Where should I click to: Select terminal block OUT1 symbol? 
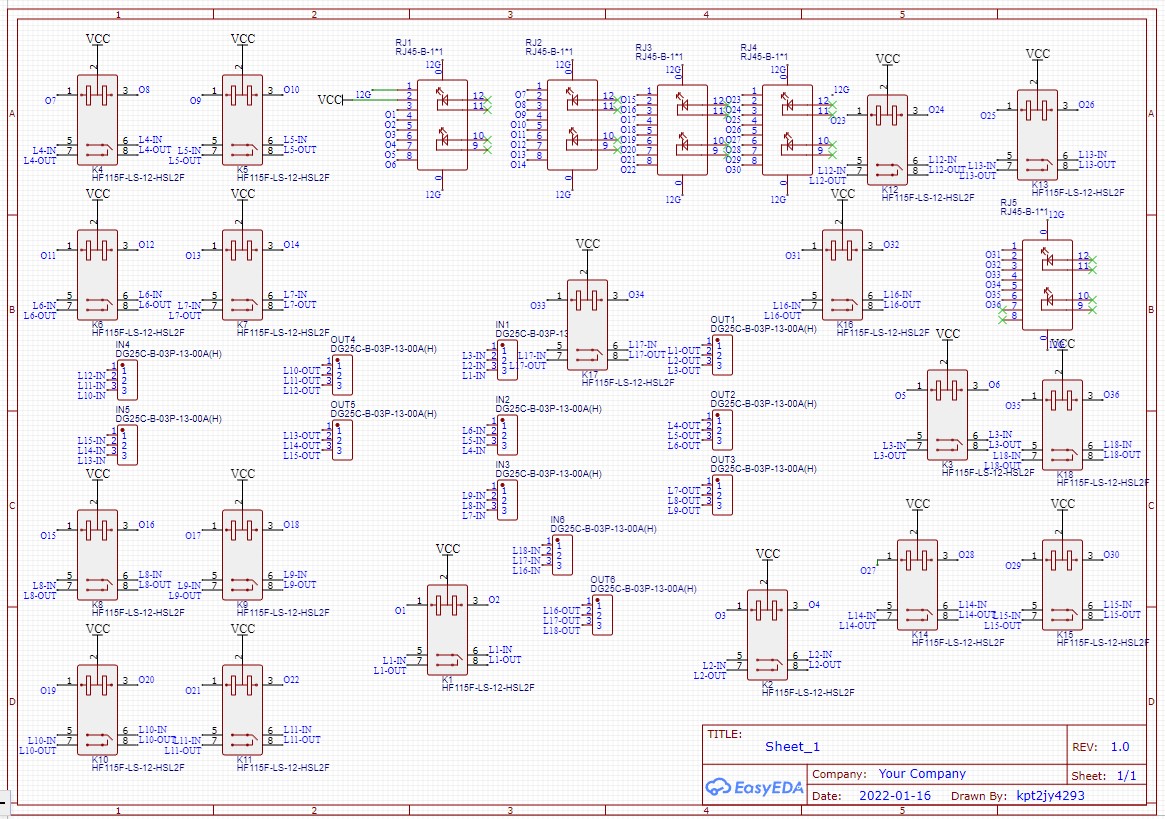[722, 355]
